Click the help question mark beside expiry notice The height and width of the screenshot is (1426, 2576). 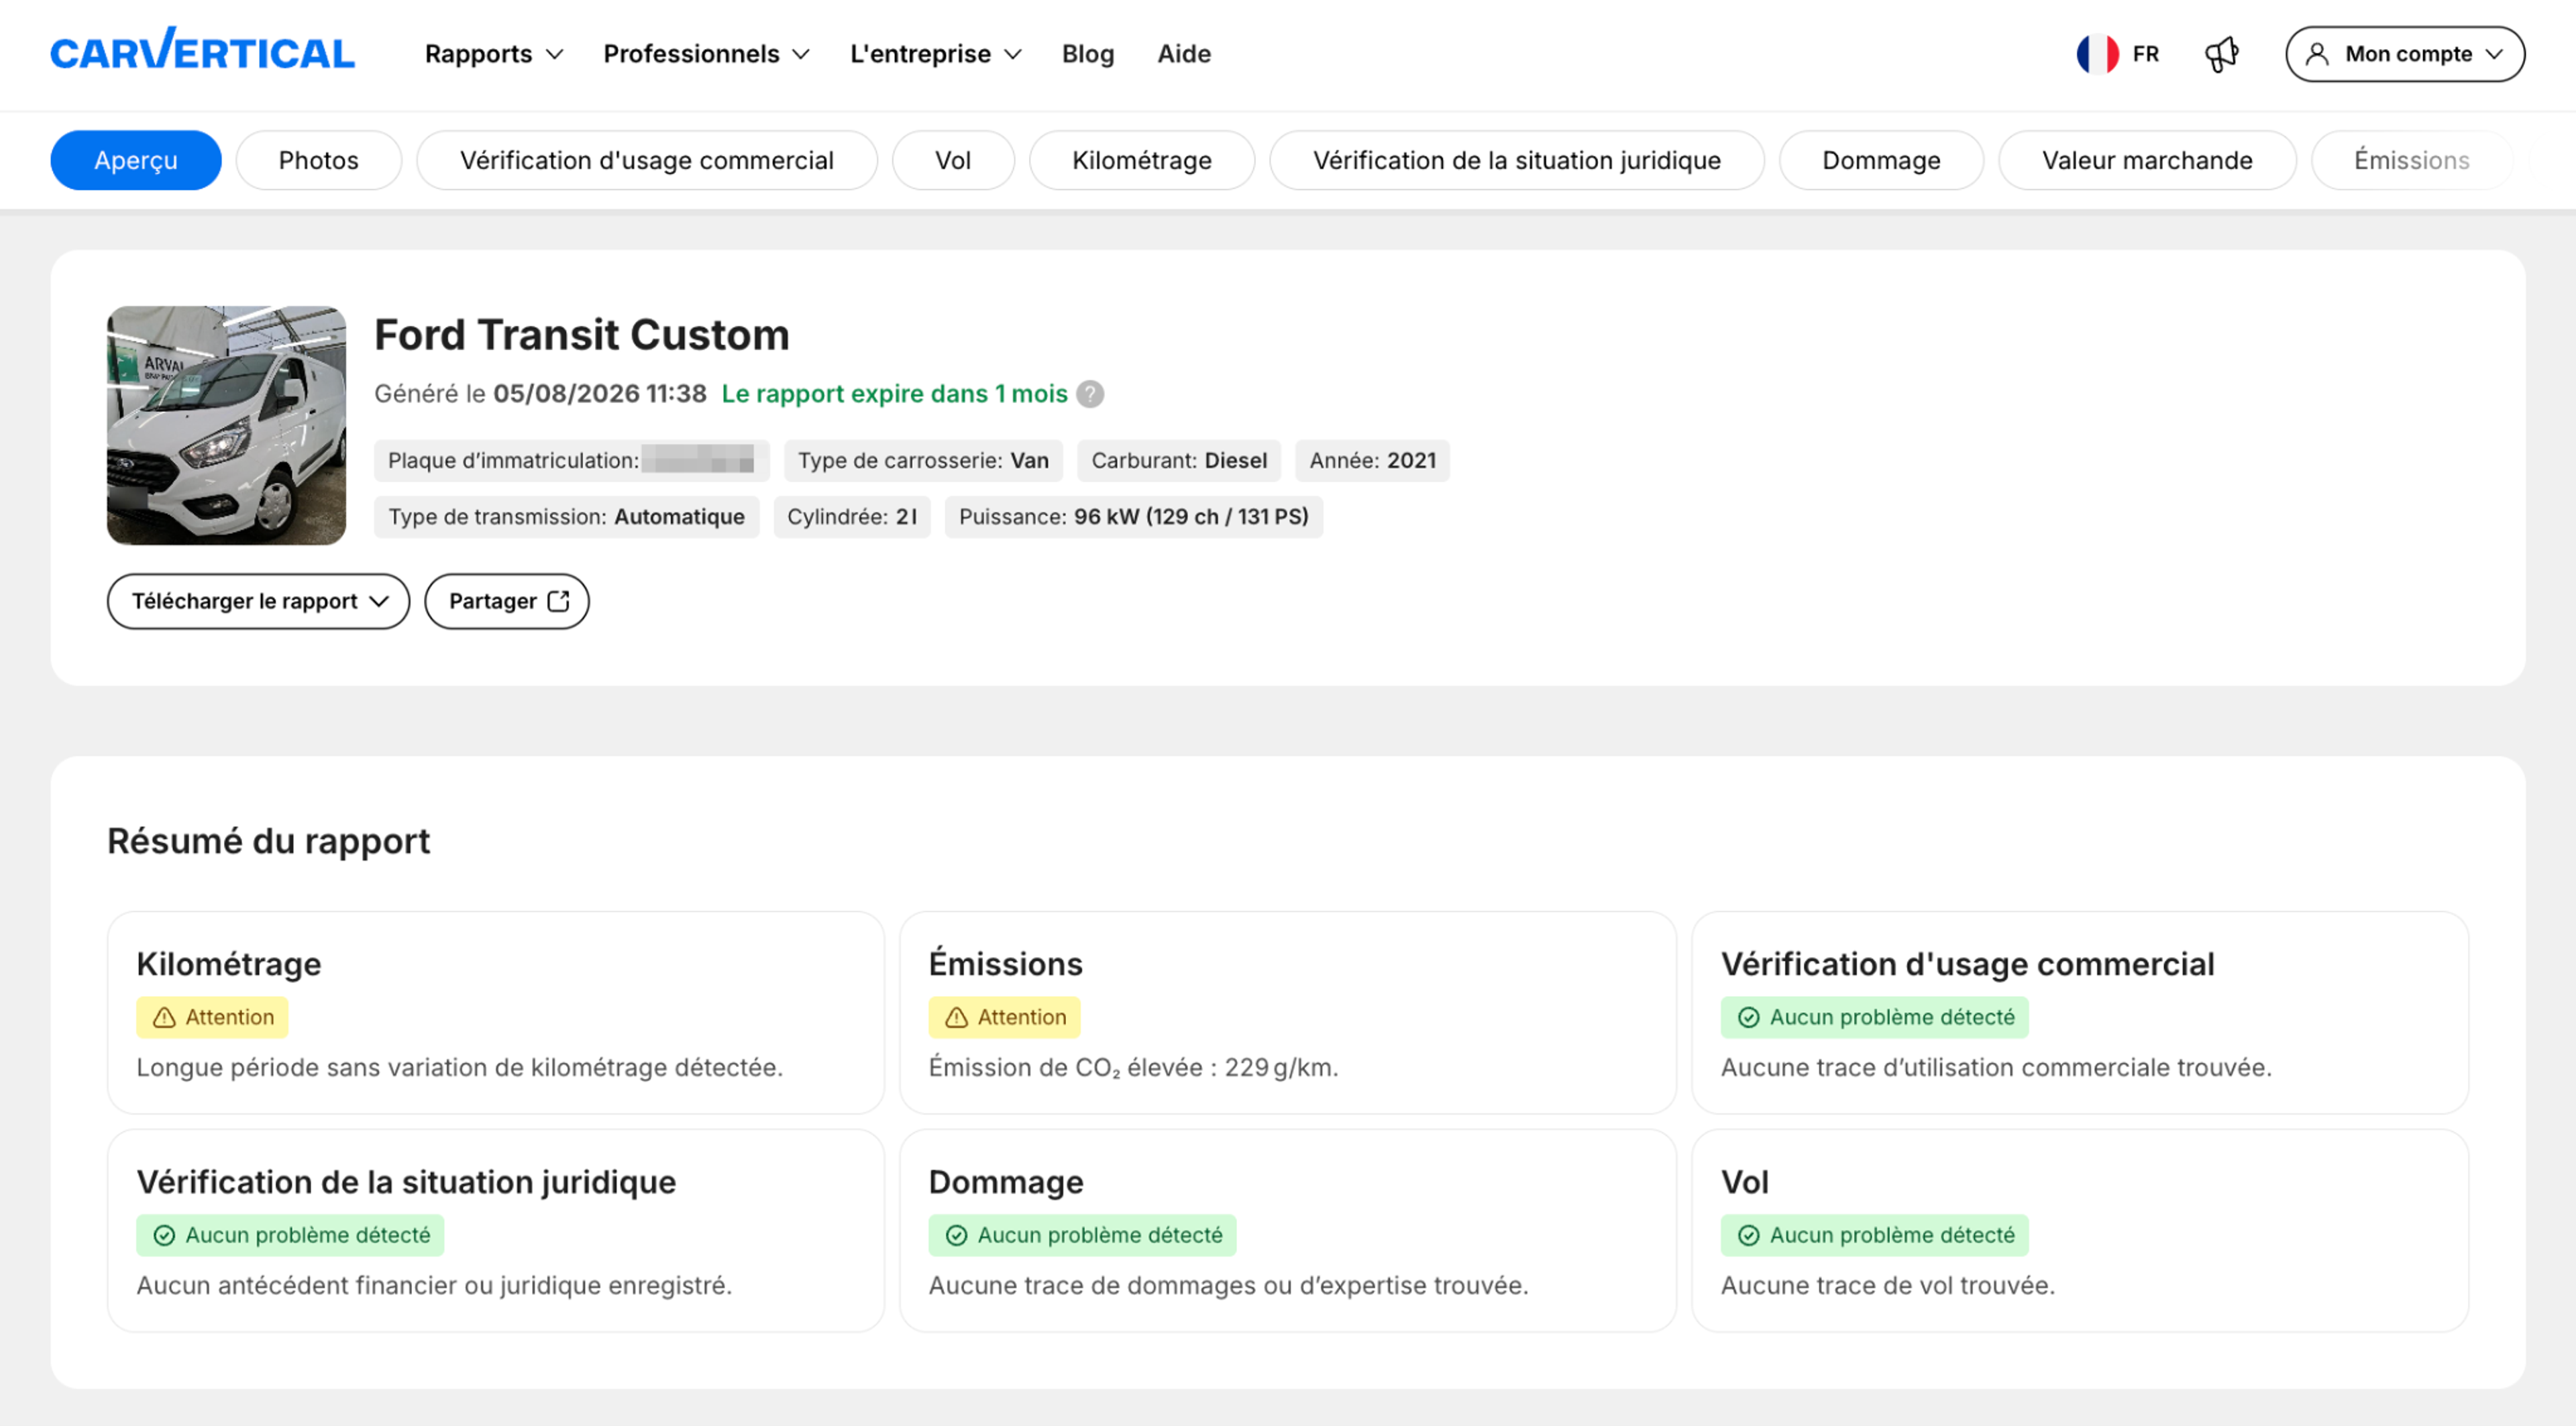click(x=1090, y=394)
